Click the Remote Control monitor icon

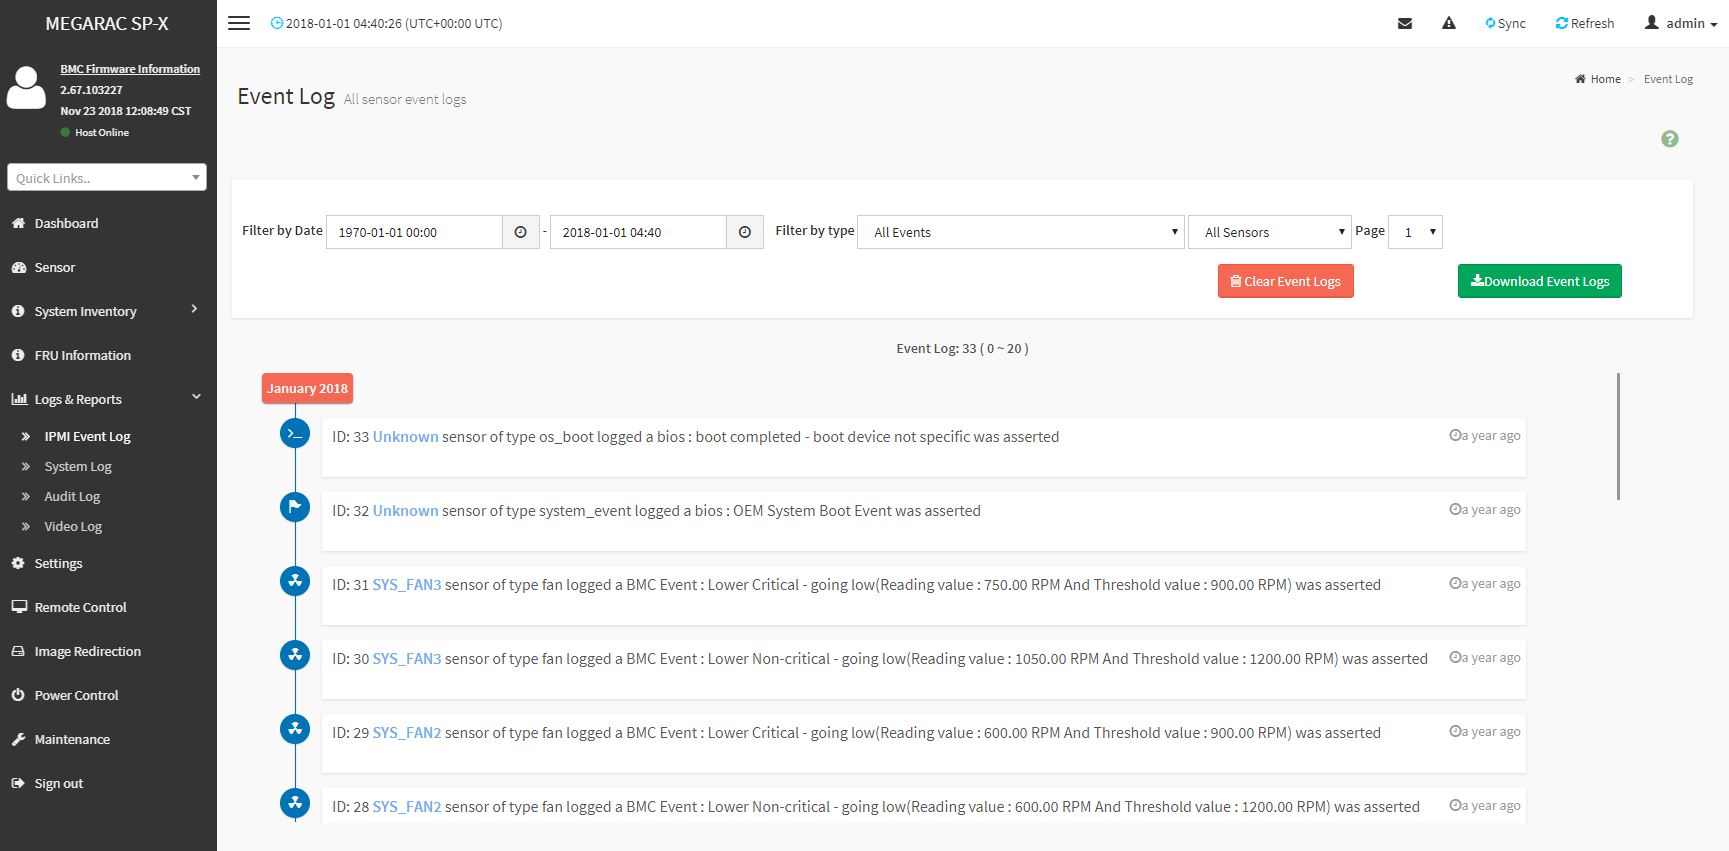[18, 607]
